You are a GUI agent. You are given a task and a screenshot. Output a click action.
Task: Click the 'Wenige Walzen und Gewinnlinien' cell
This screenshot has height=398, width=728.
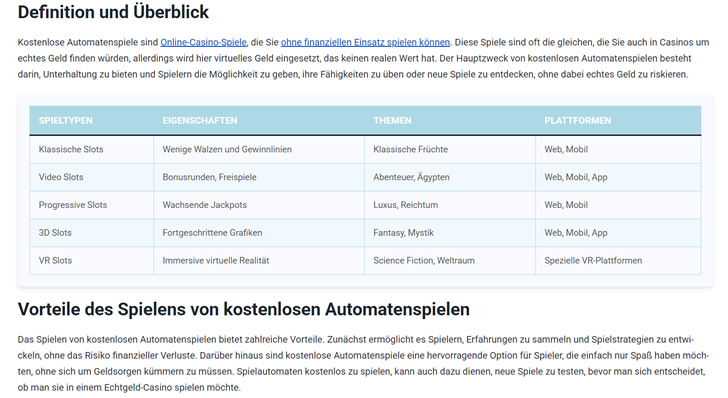(x=259, y=150)
